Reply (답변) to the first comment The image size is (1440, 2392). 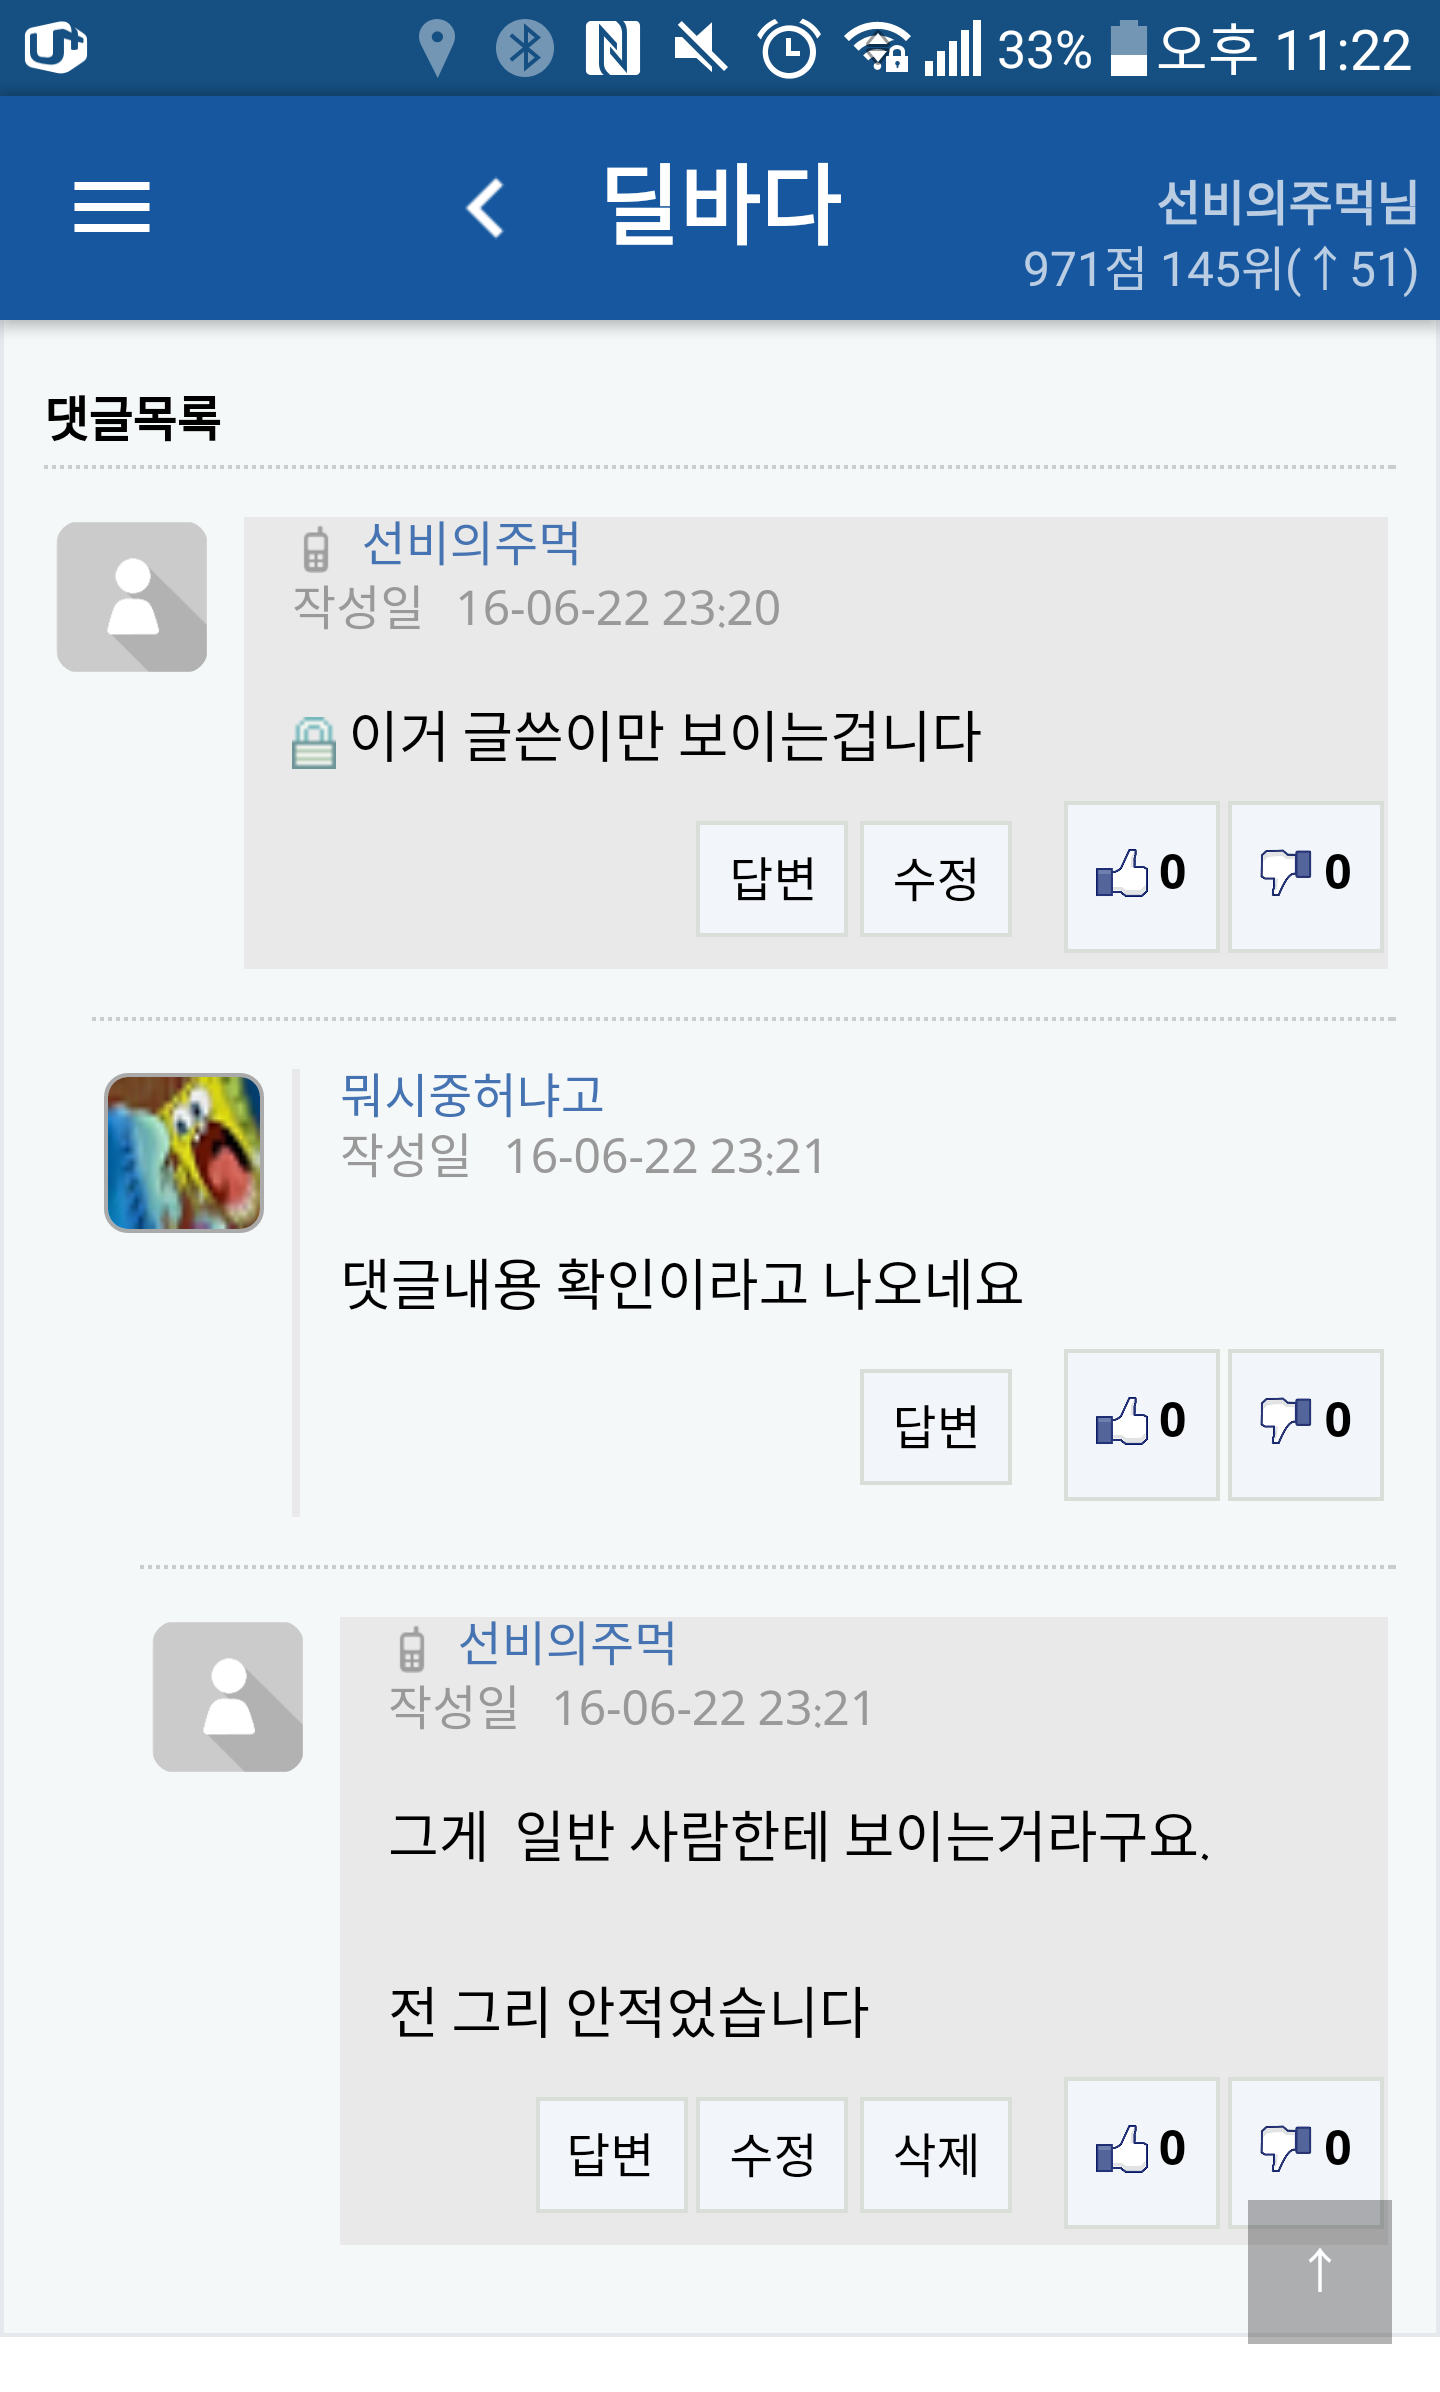coord(772,879)
